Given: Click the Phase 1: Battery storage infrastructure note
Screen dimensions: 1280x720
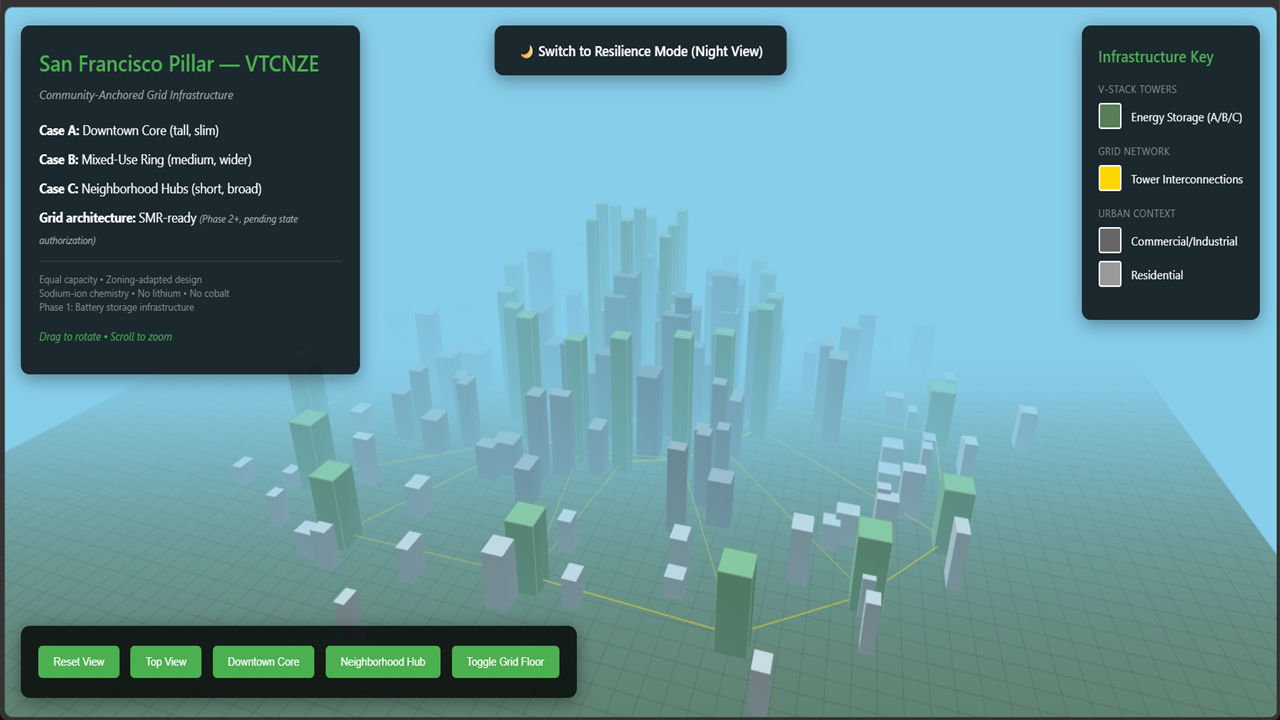Looking at the screenshot, I should click(x=117, y=307).
